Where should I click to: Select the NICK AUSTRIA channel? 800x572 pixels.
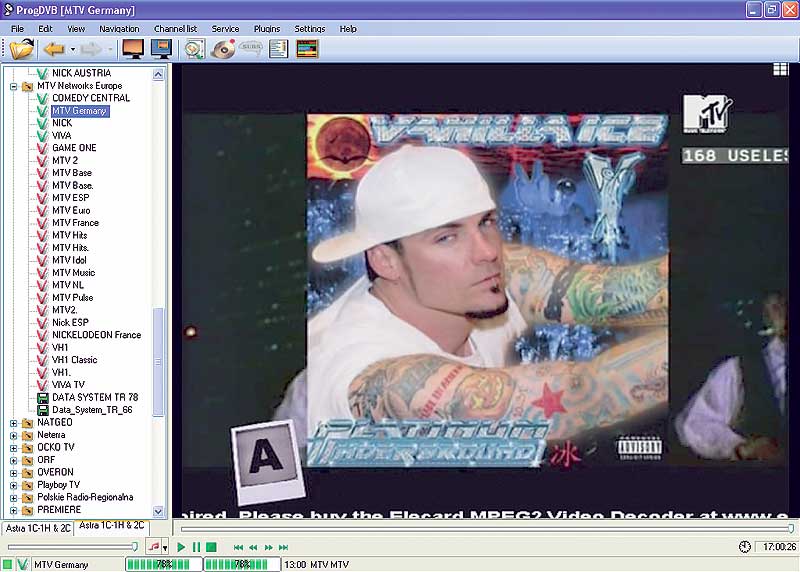click(x=81, y=73)
